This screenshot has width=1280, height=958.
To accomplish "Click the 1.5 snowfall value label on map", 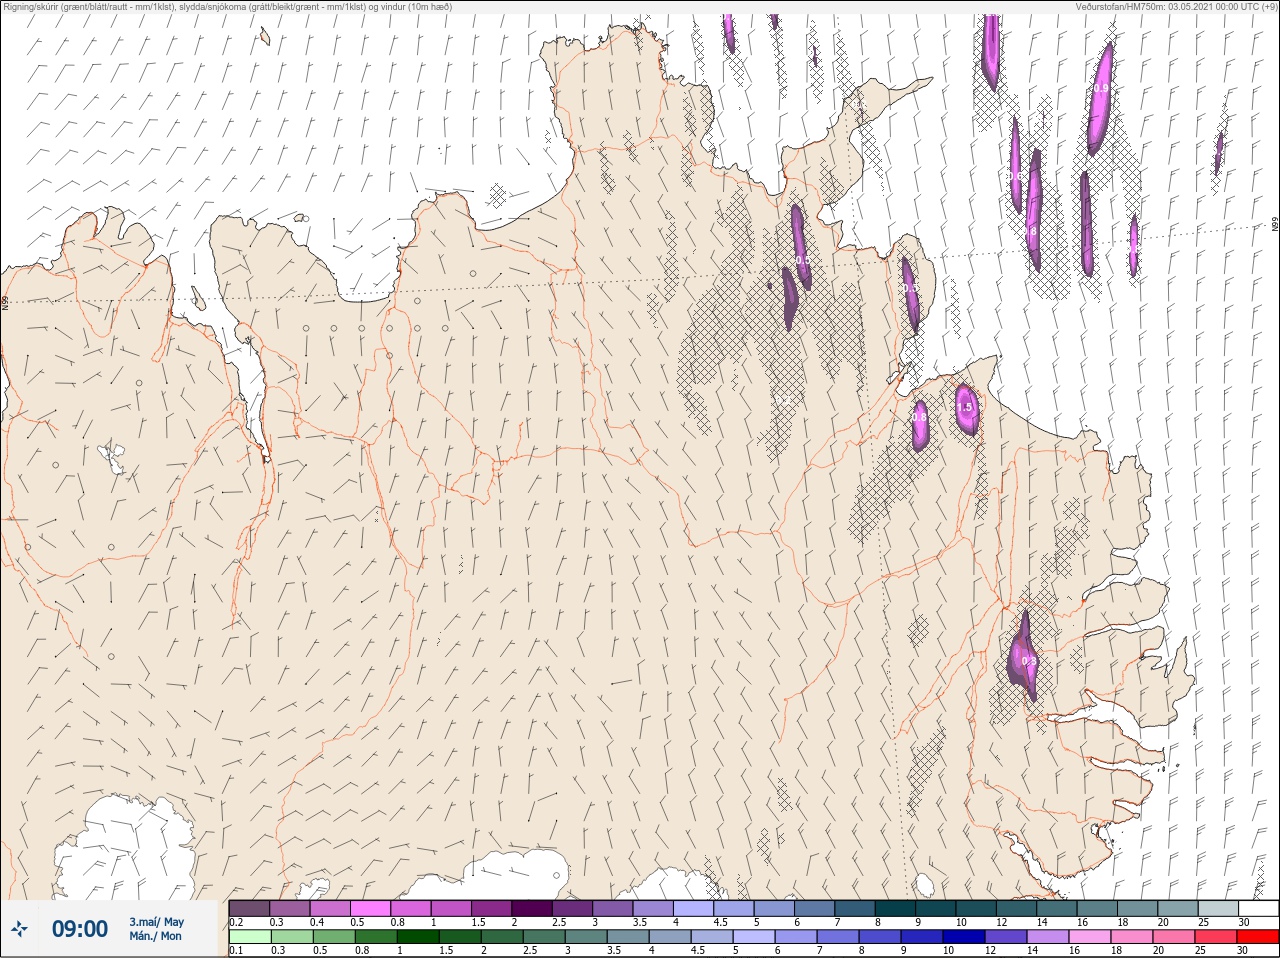I will [965, 407].
